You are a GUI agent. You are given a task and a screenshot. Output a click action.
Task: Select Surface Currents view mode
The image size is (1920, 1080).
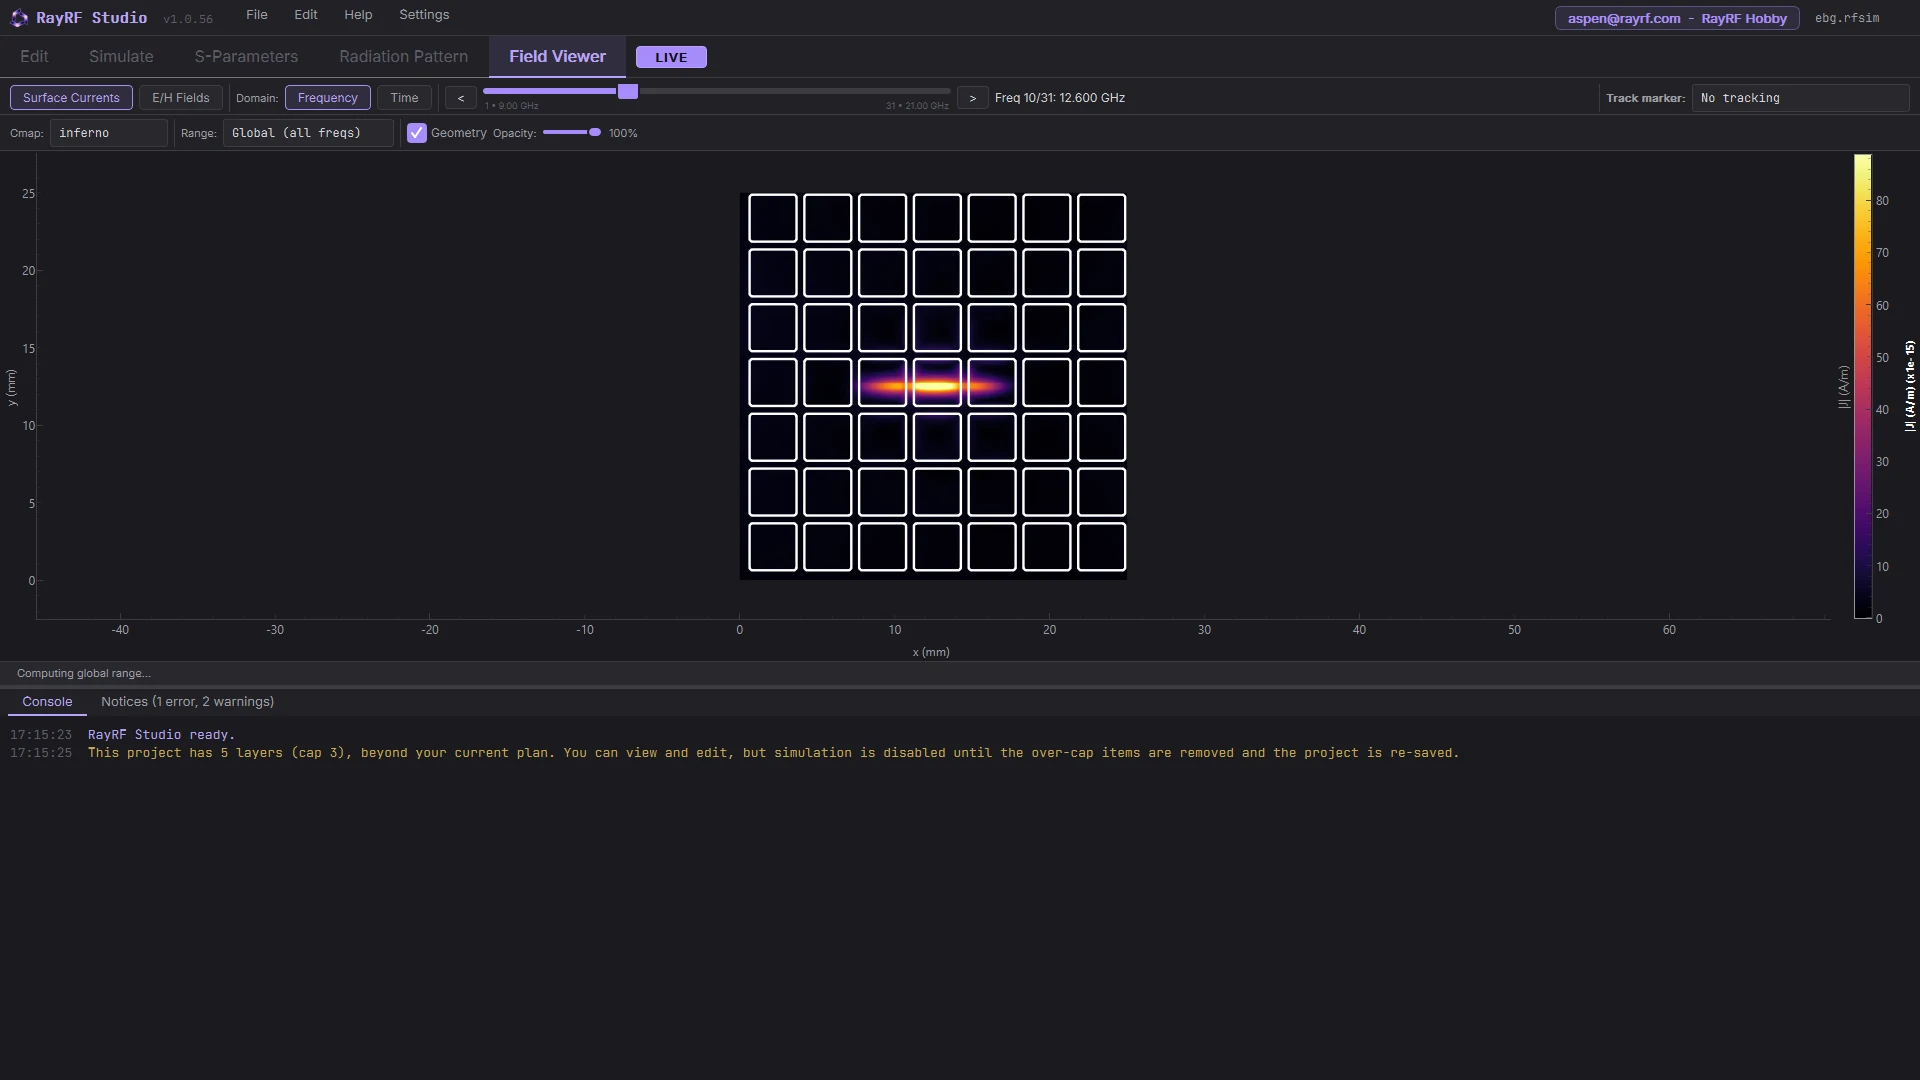coord(71,98)
